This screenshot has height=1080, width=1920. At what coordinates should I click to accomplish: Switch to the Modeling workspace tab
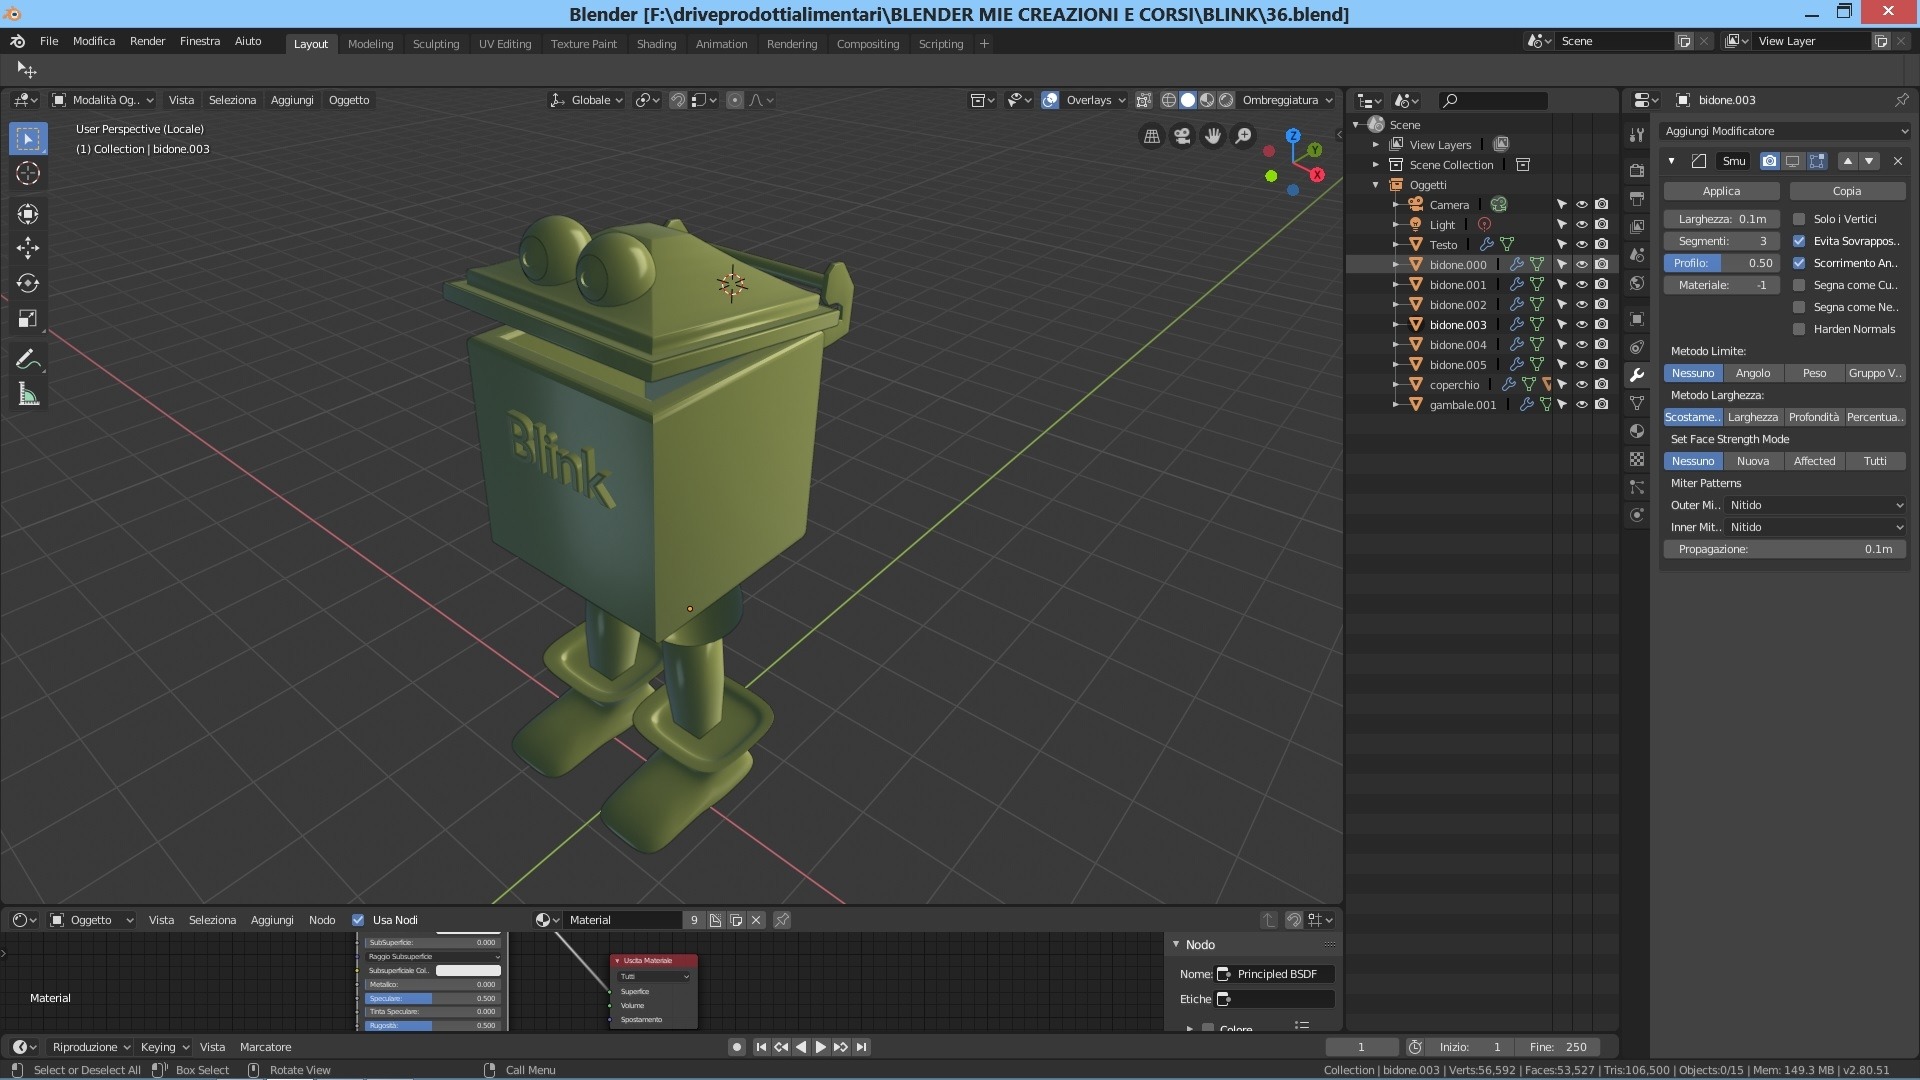(370, 44)
